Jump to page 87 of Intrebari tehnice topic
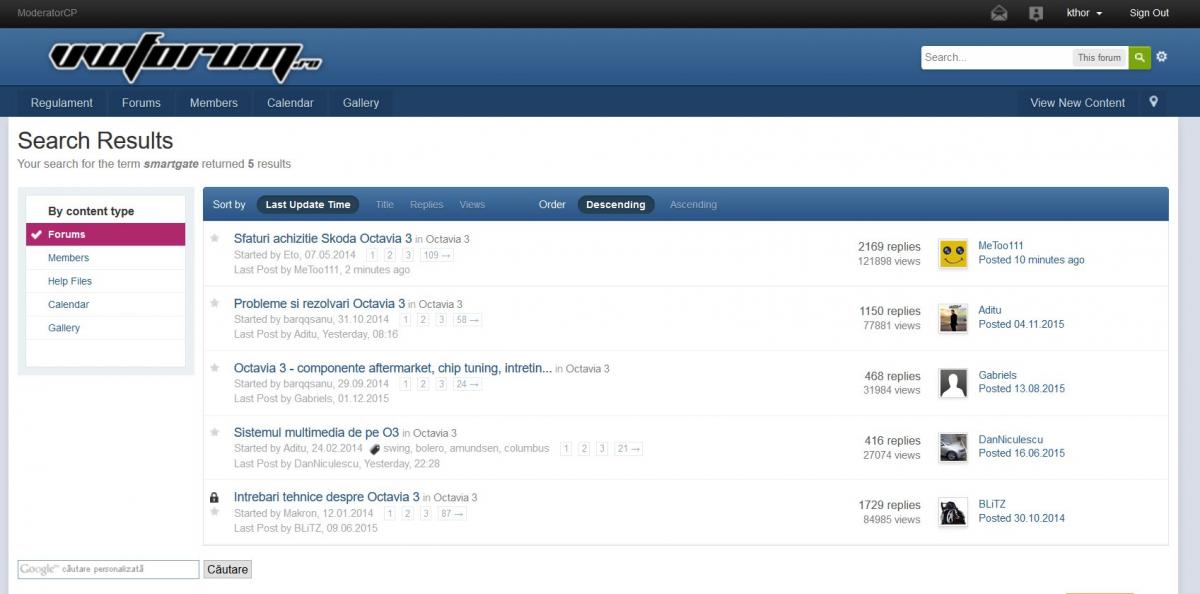Viewport: 1200px width, 594px height. (x=452, y=514)
